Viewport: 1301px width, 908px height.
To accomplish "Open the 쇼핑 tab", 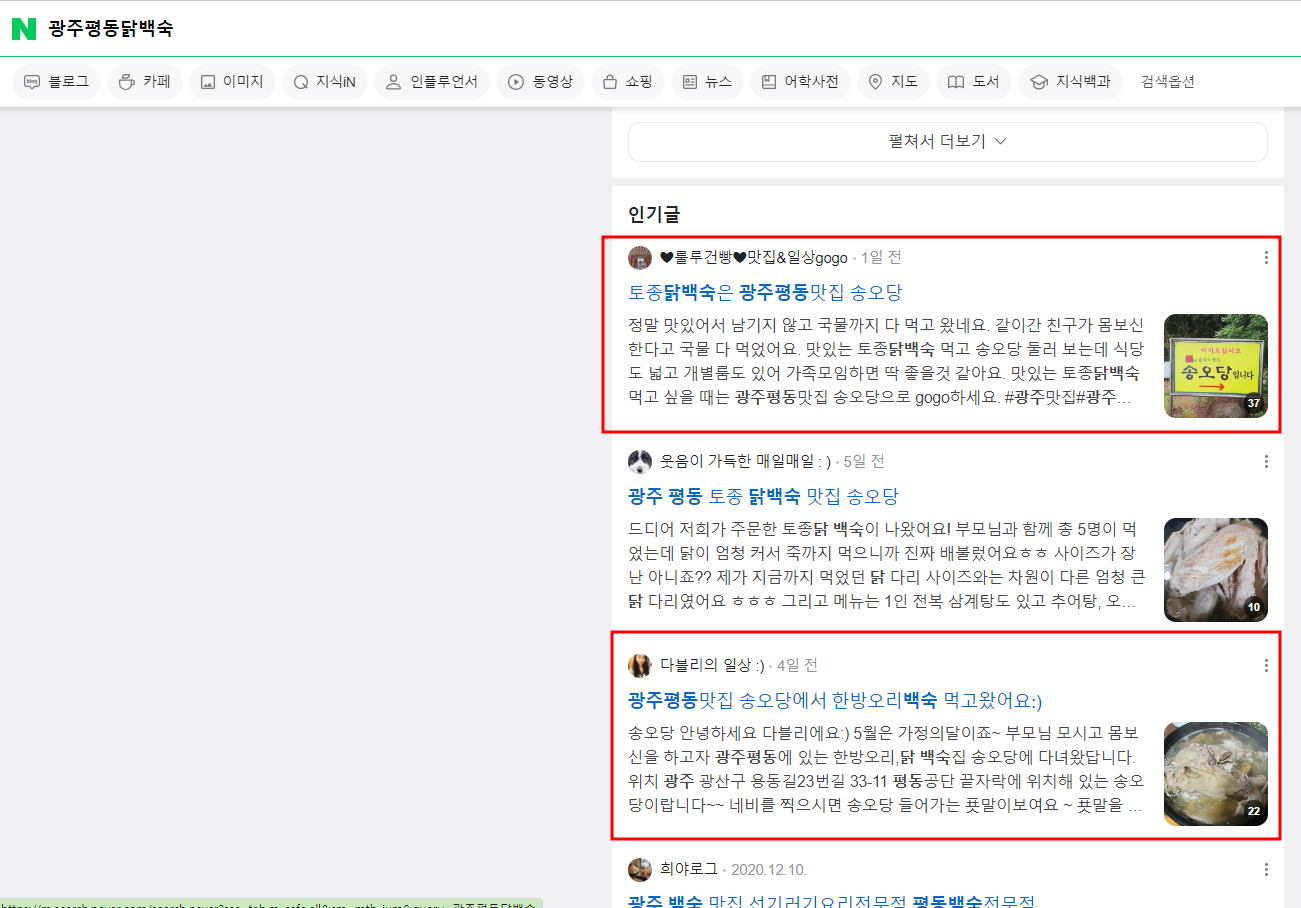I will 628,82.
